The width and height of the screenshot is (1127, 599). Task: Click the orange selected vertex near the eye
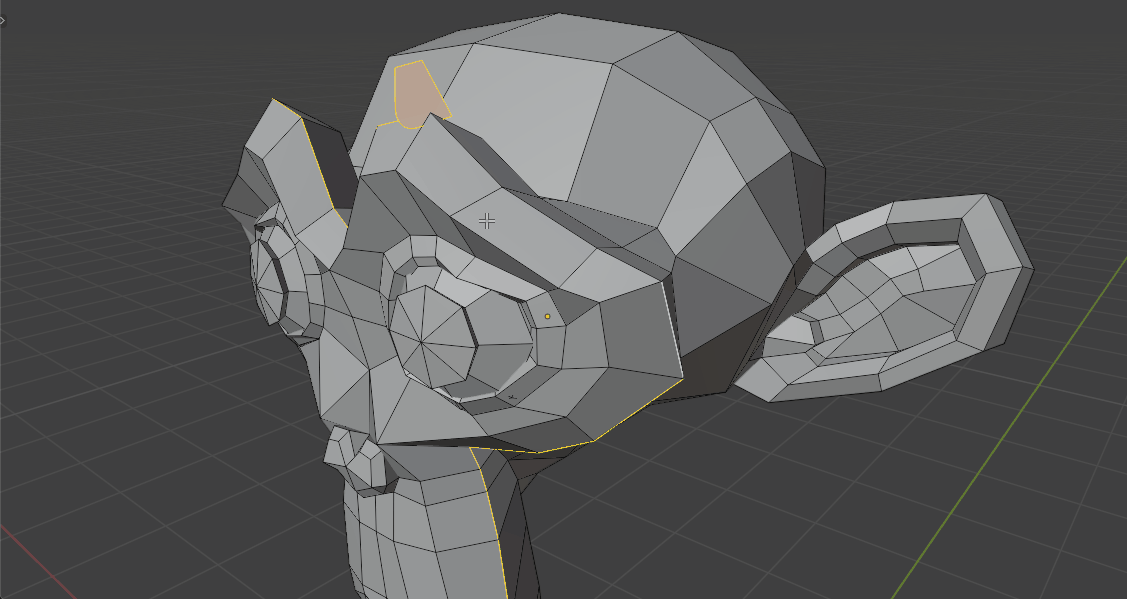[x=548, y=316]
